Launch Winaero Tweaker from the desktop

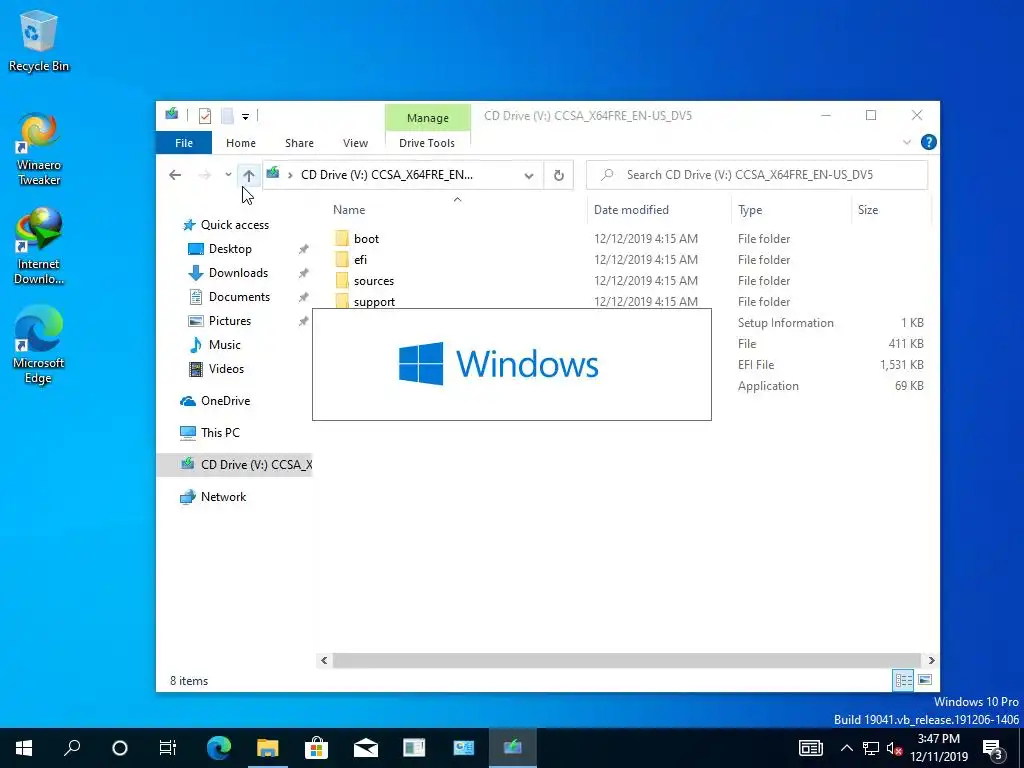pos(39,150)
